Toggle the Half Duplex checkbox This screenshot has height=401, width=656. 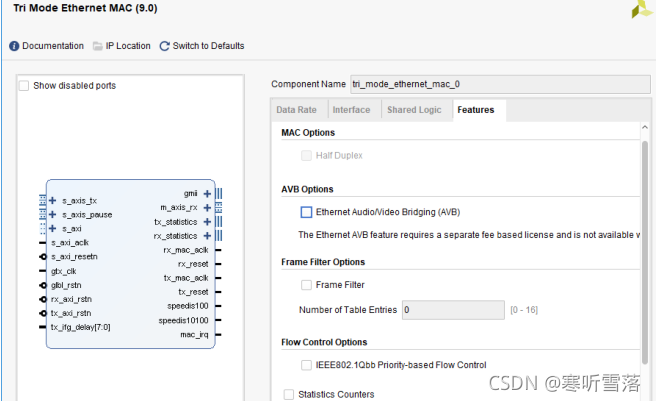[x=306, y=156]
